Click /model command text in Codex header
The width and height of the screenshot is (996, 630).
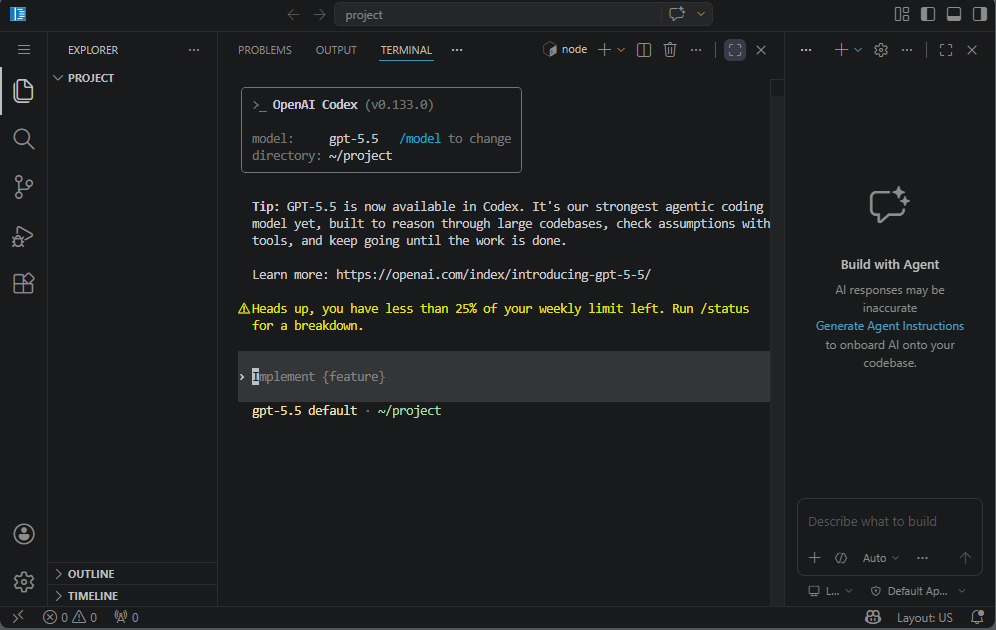420,138
